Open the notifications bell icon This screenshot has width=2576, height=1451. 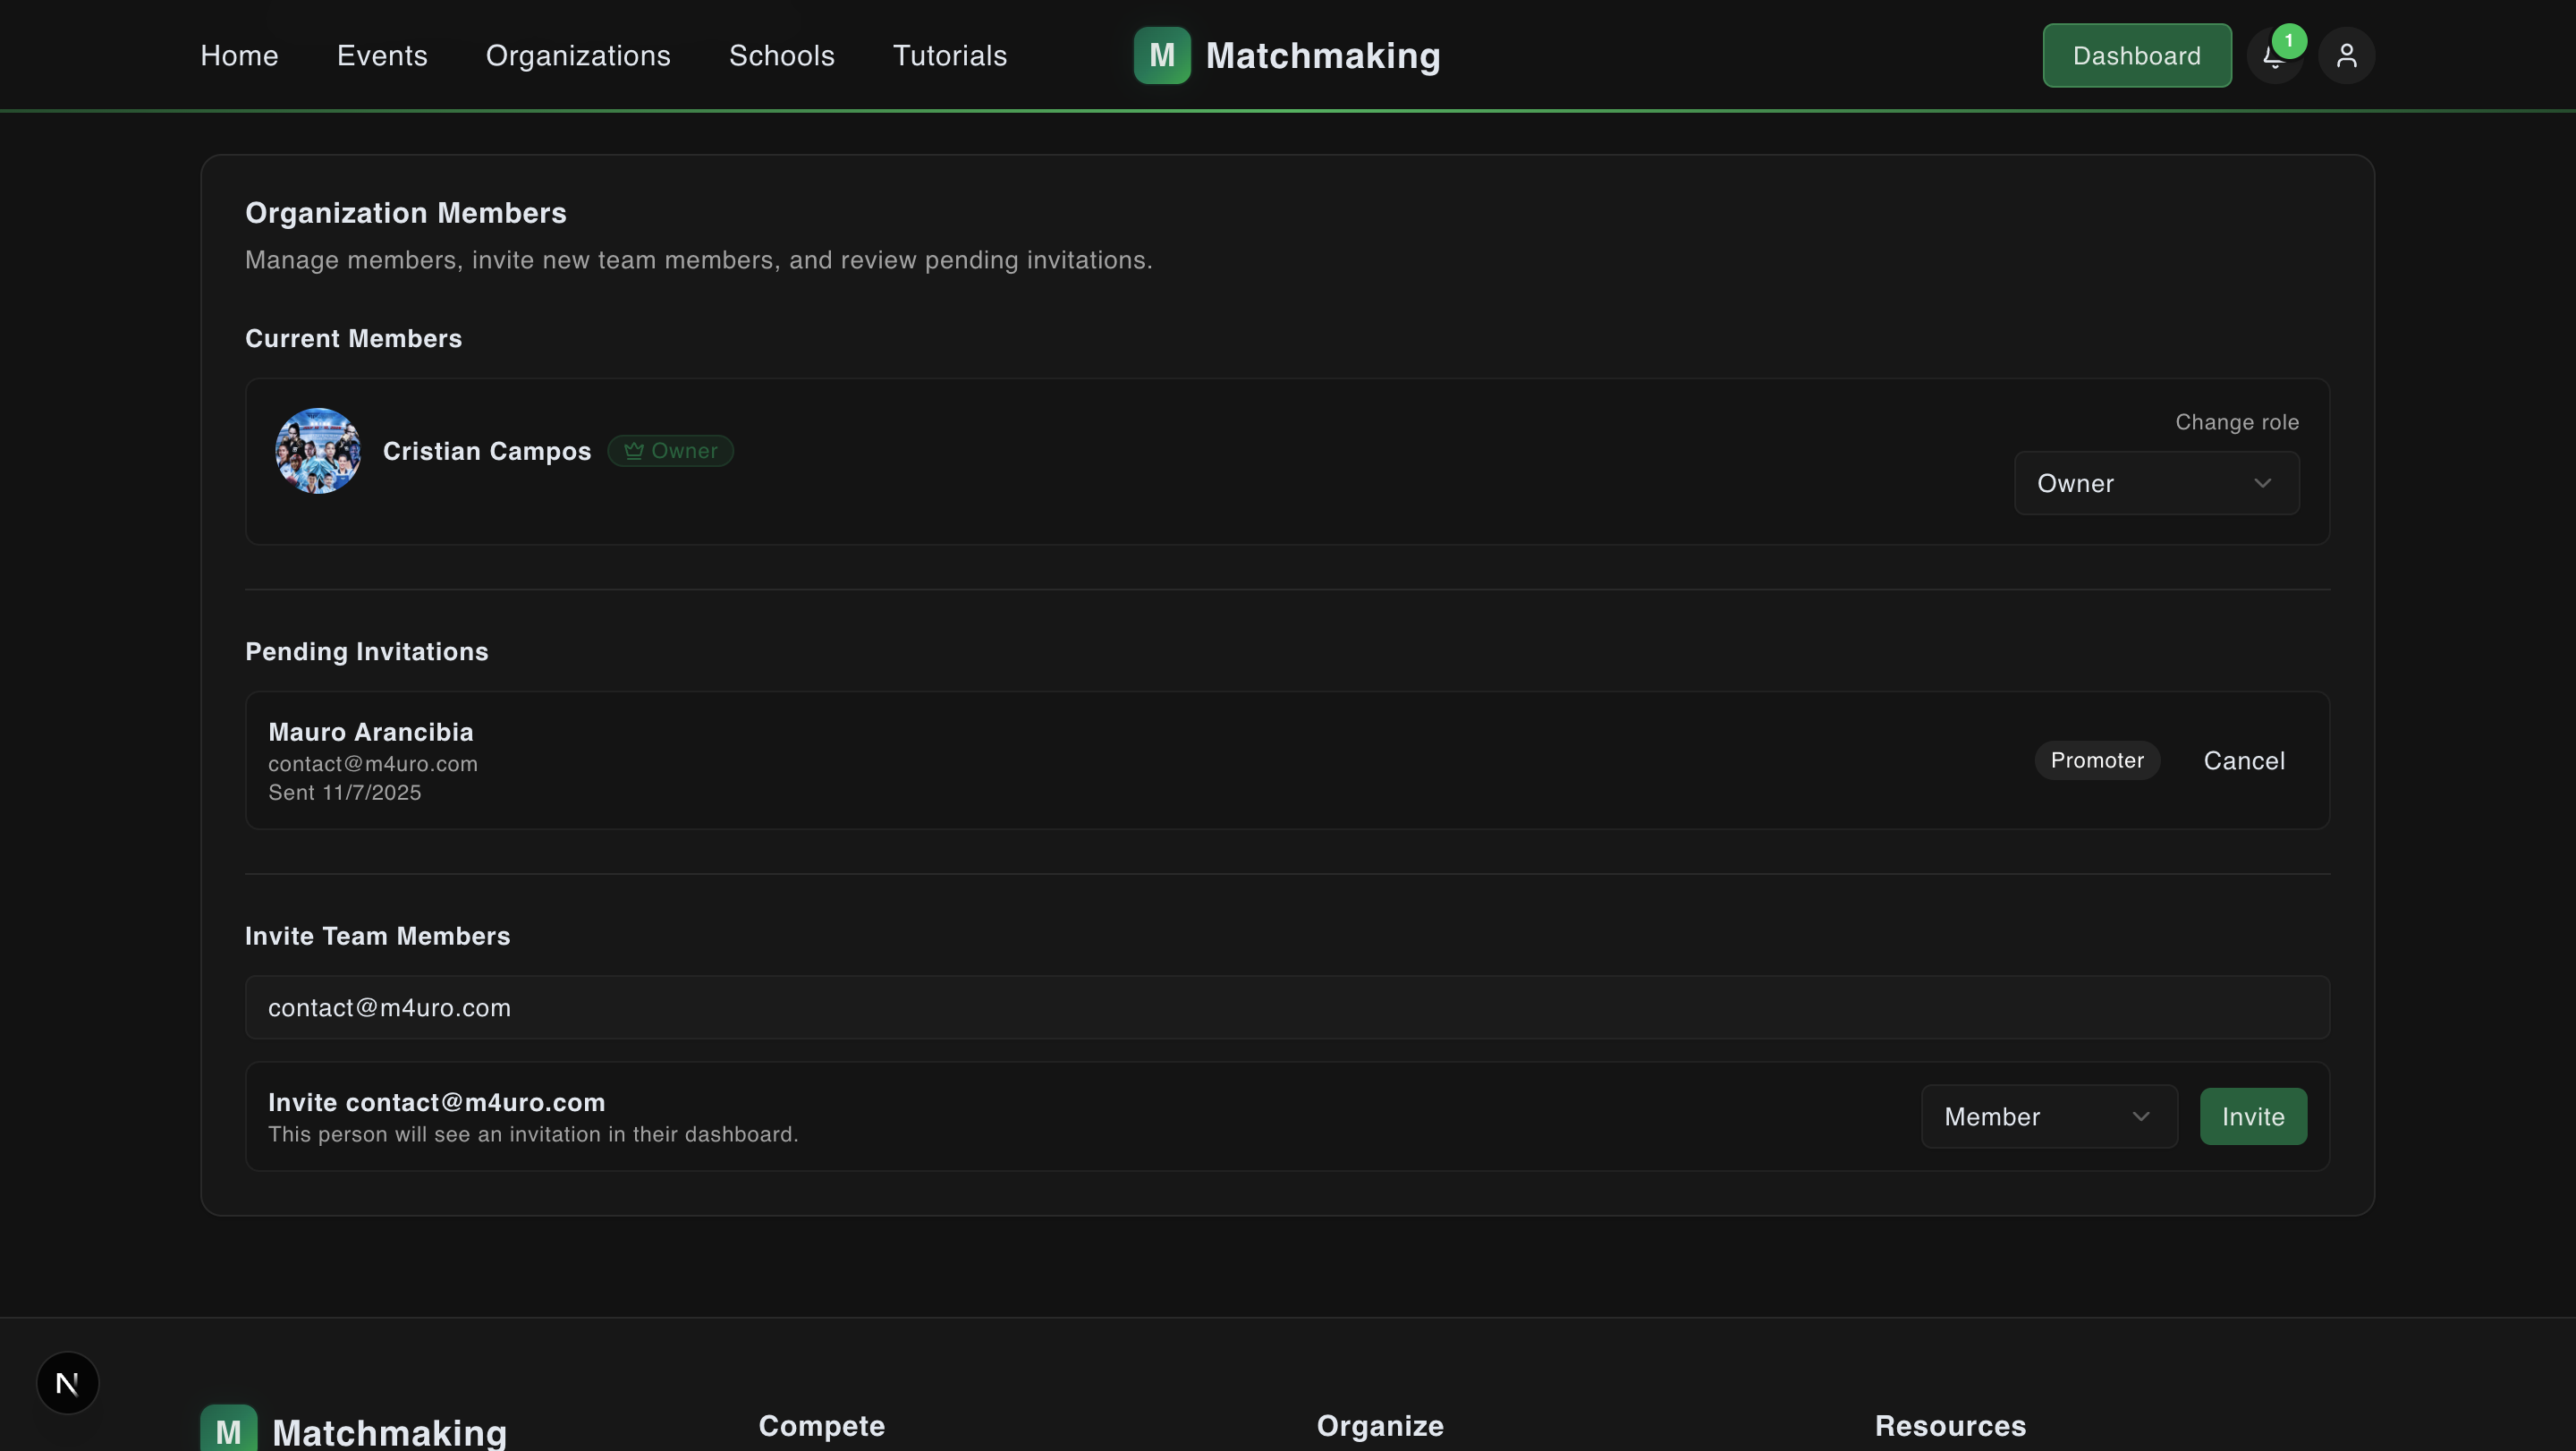pos(2275,56)
